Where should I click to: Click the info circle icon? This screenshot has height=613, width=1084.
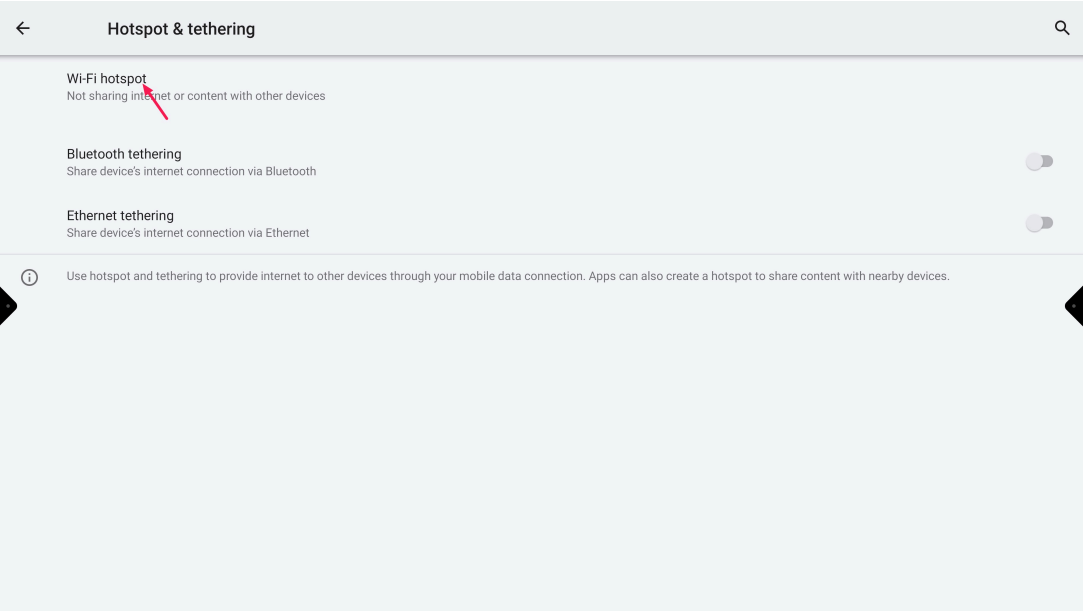coord(30,277)
